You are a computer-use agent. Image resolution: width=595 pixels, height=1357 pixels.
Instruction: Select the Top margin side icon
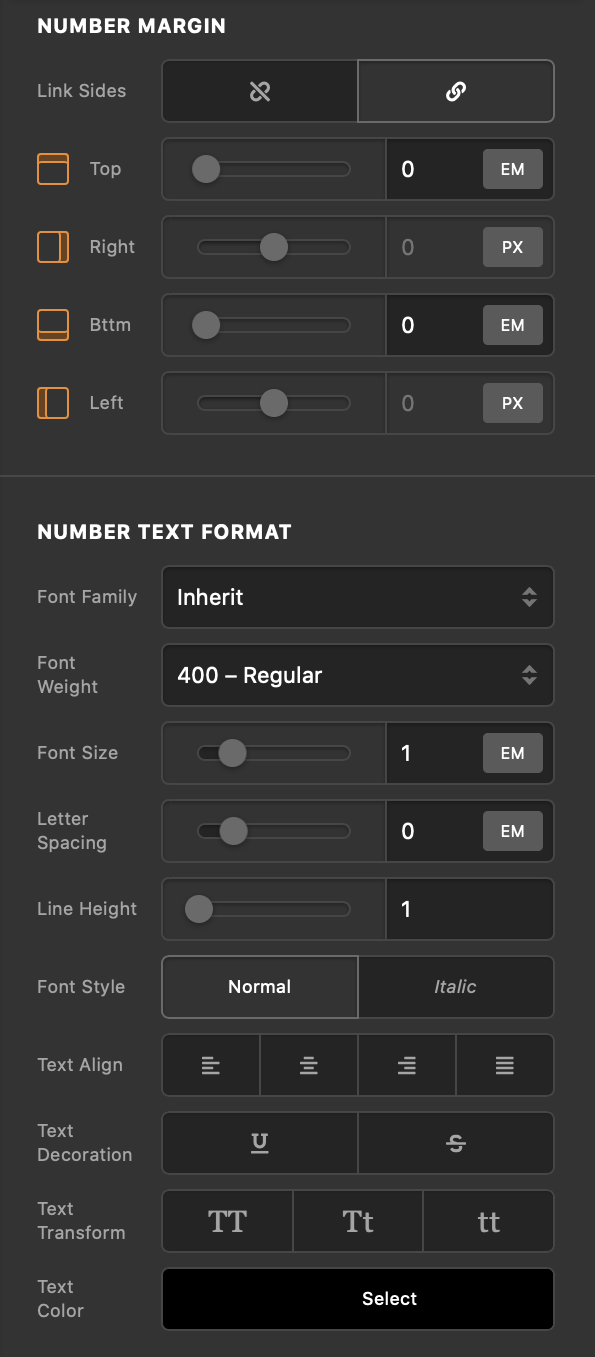[52, 169]
